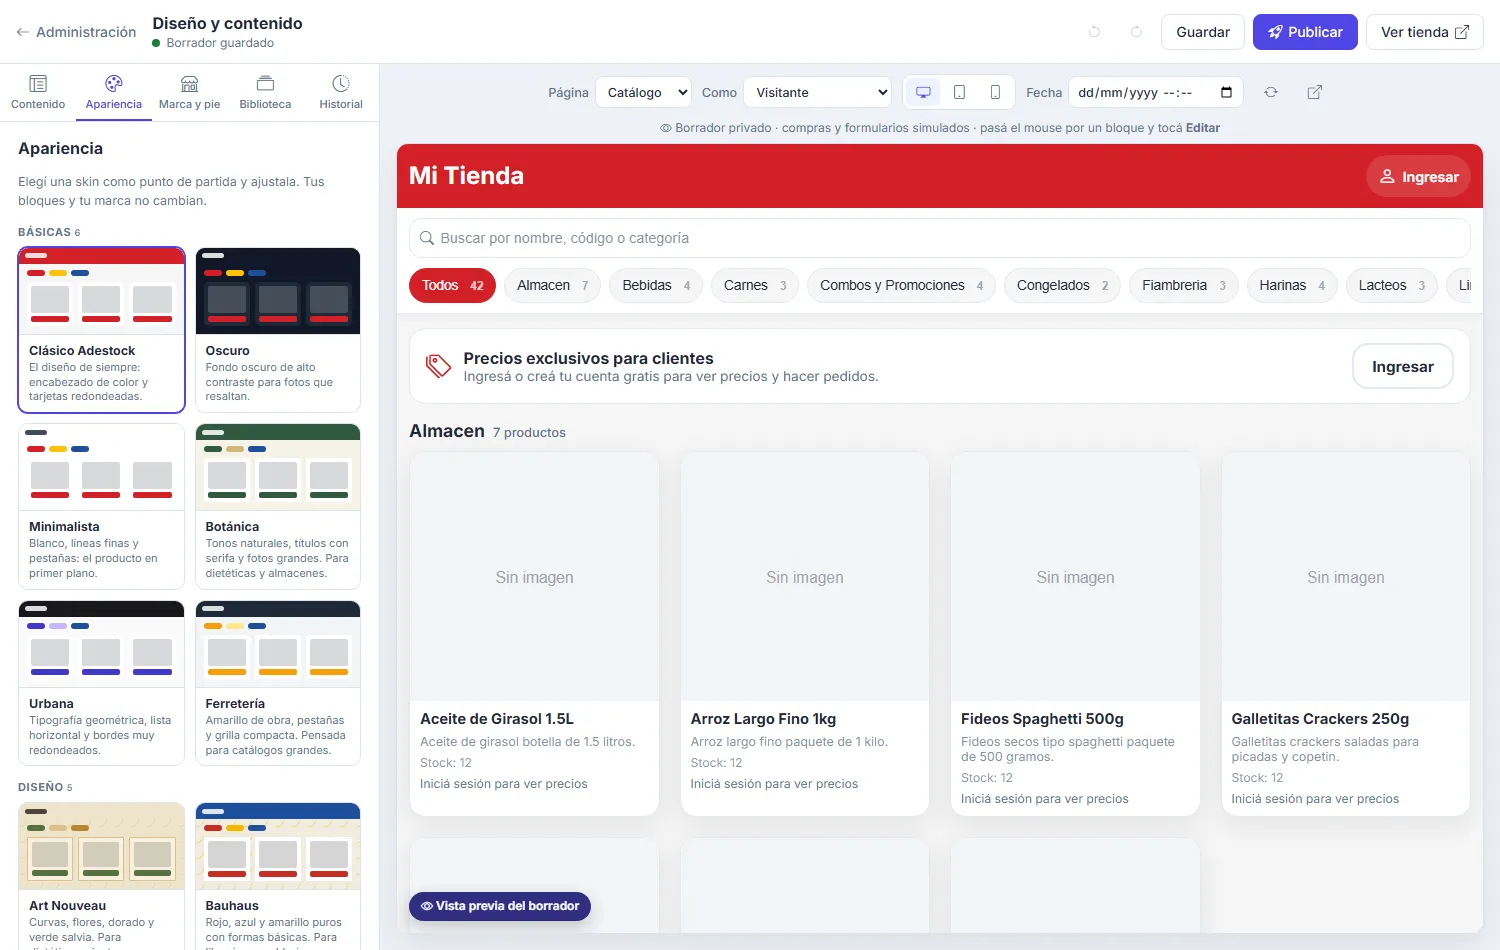Viewport: 1500px width, 950px height.
Task: Filter by the Congelados category
Action: pos(1063,285)
